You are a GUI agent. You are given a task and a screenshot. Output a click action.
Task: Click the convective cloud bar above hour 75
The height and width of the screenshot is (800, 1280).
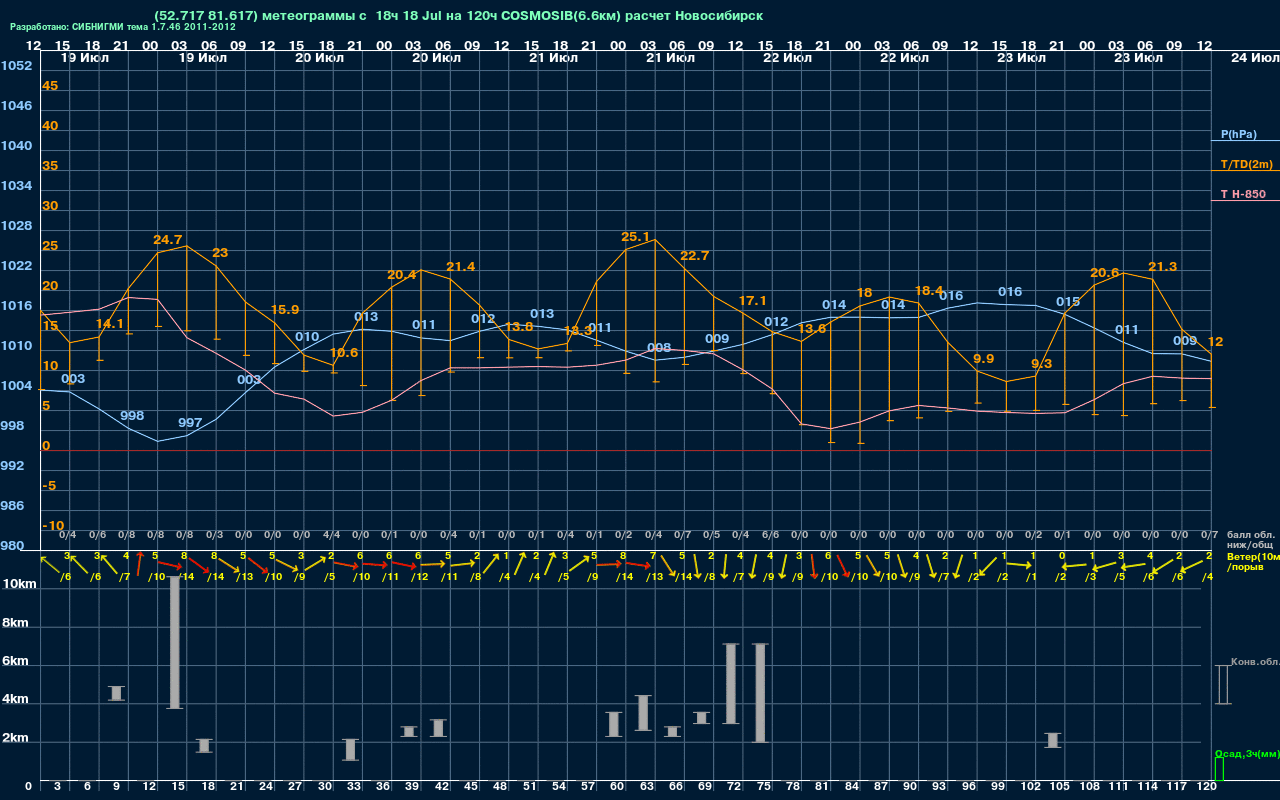click(x=760, y=693)
